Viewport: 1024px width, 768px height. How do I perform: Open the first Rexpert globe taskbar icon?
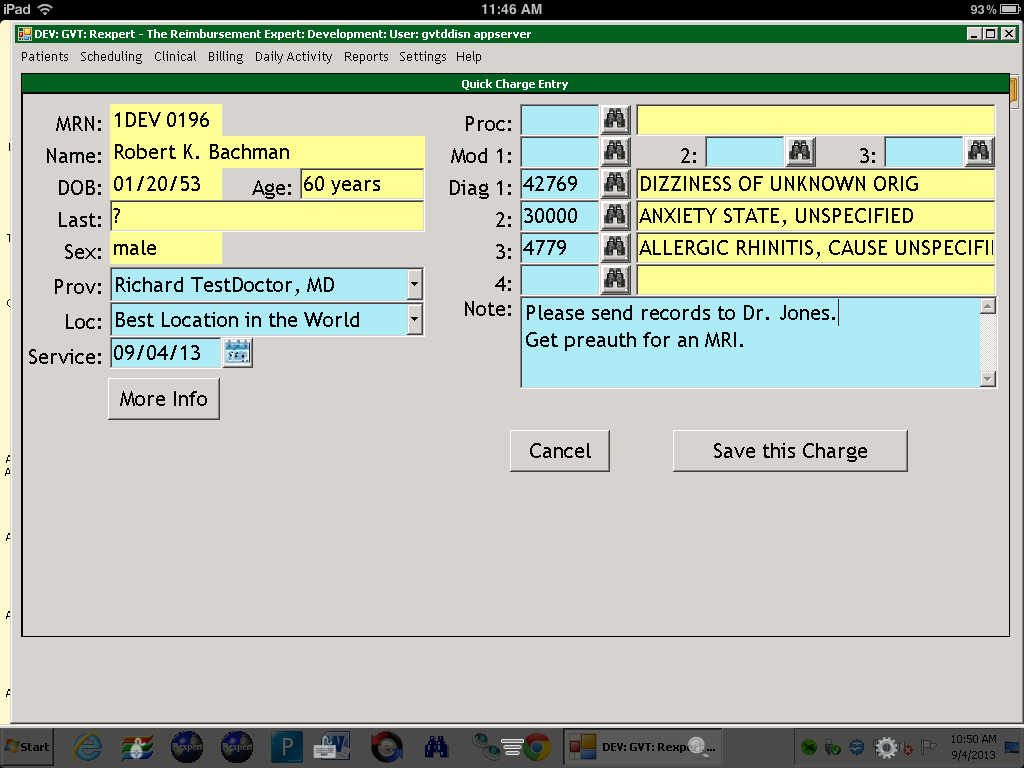tap(187, 746)
